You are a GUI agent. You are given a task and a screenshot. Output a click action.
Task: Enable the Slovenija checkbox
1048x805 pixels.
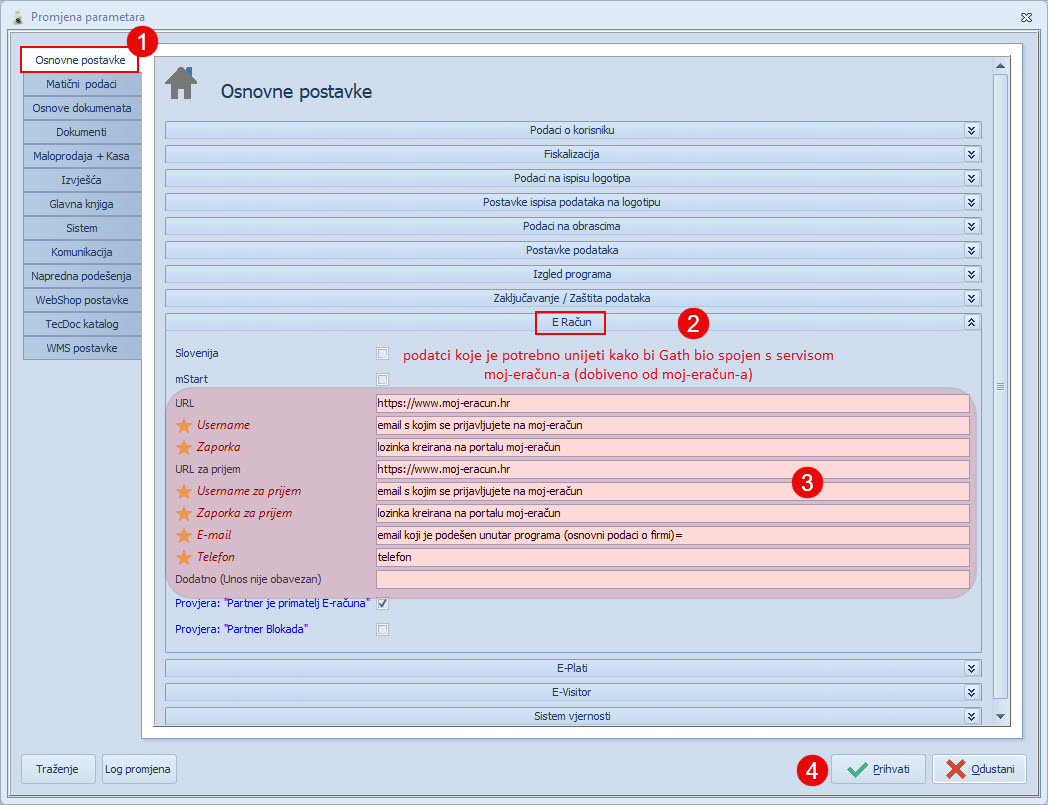coord(382,354)
